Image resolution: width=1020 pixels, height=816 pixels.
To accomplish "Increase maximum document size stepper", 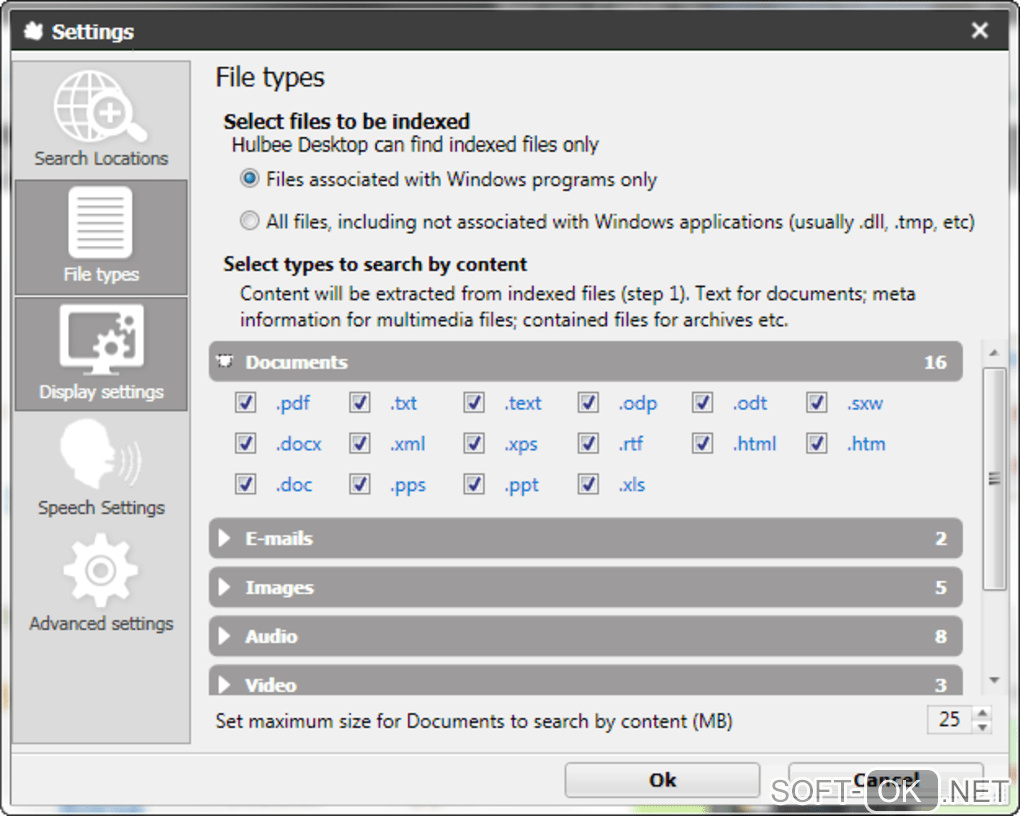I will [982, 713].
